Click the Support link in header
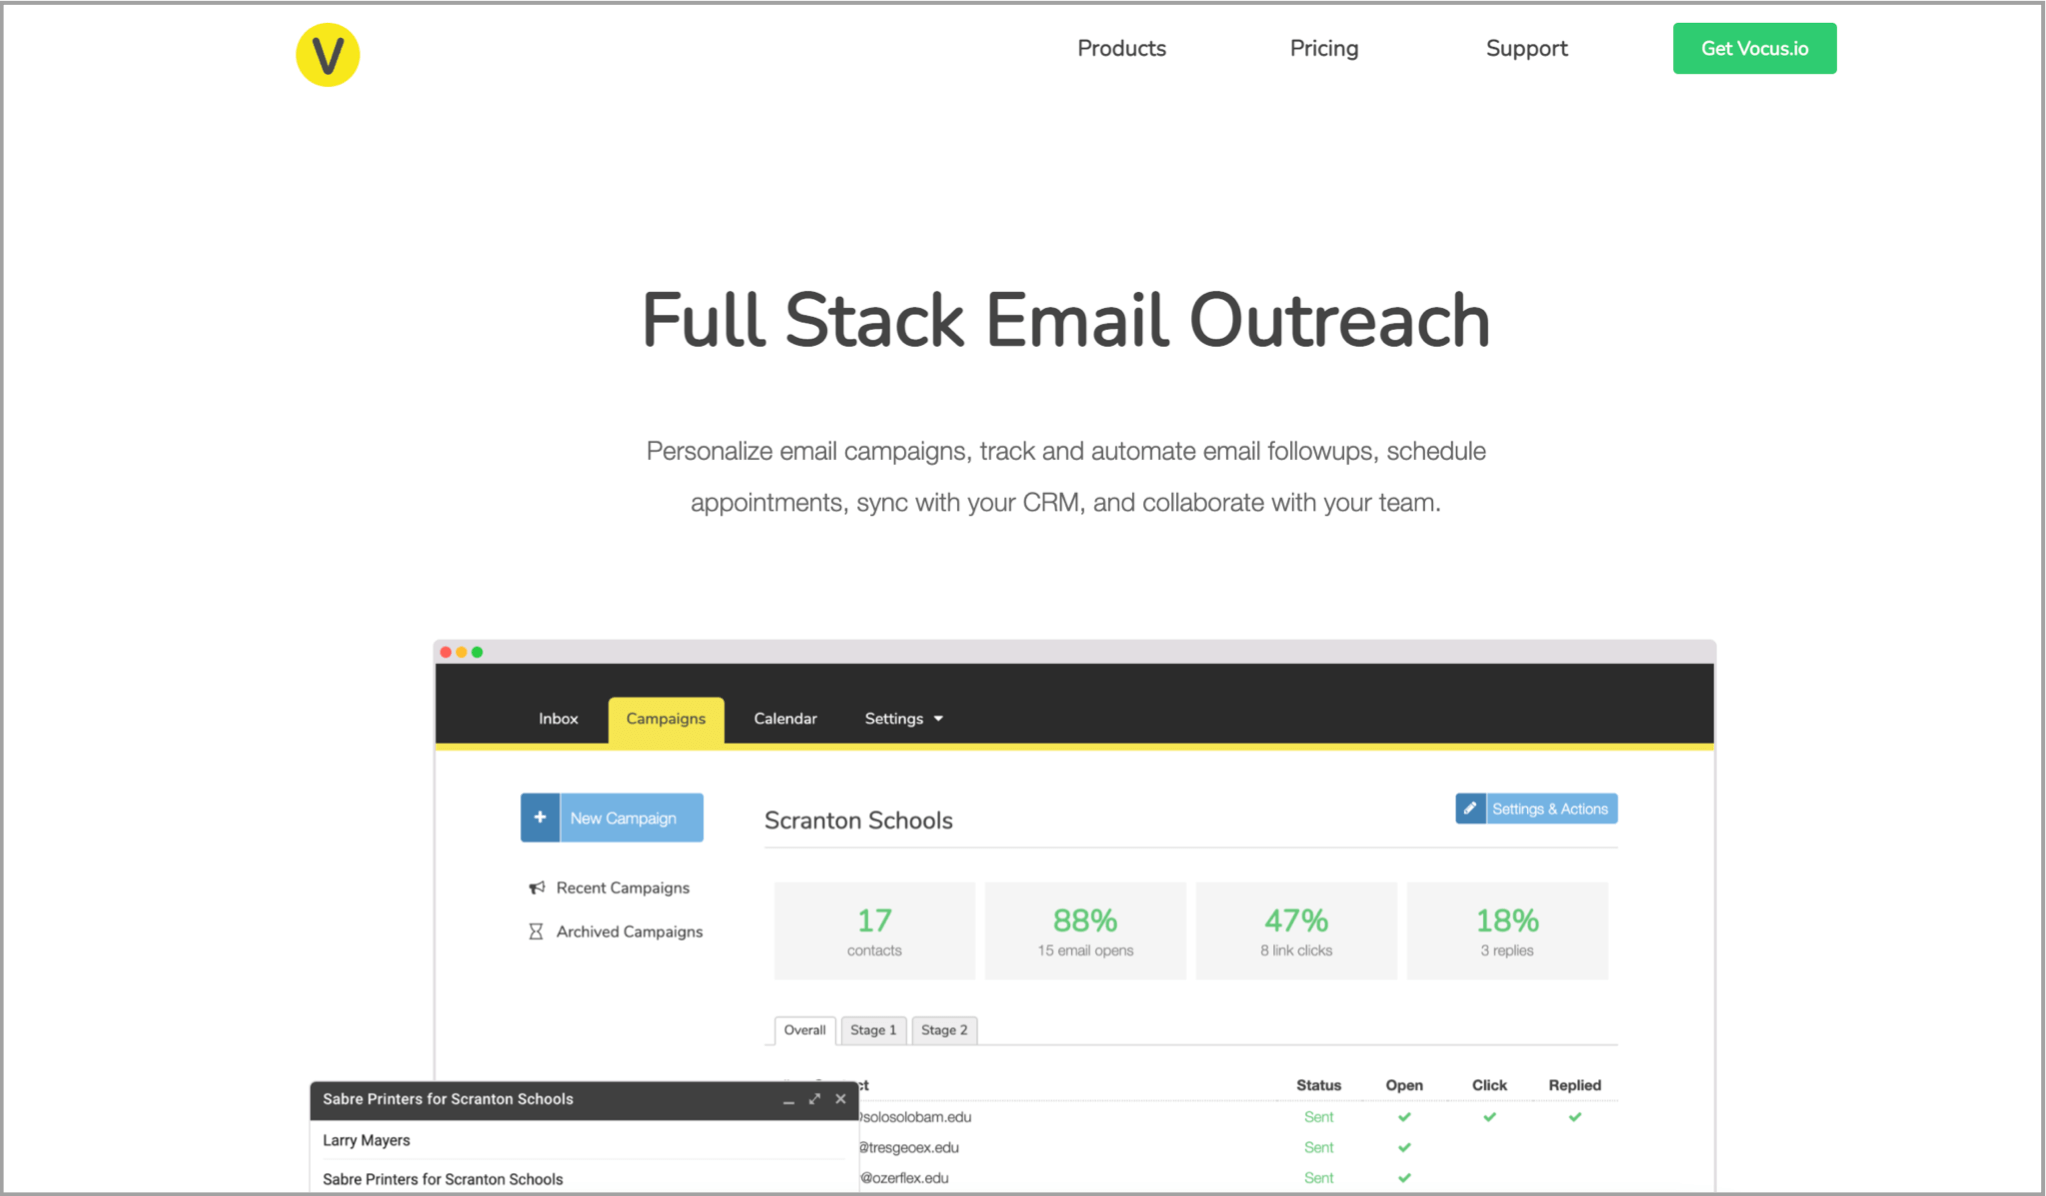Viewport: 2046px width, 1196px height. (1526, 48)
